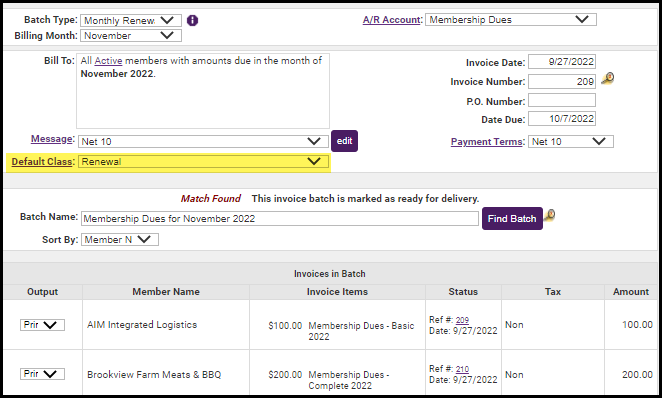Expand the A/R Account Membership Dues dropdown
This screenshot has width=662, height=398.
(511, 19)
